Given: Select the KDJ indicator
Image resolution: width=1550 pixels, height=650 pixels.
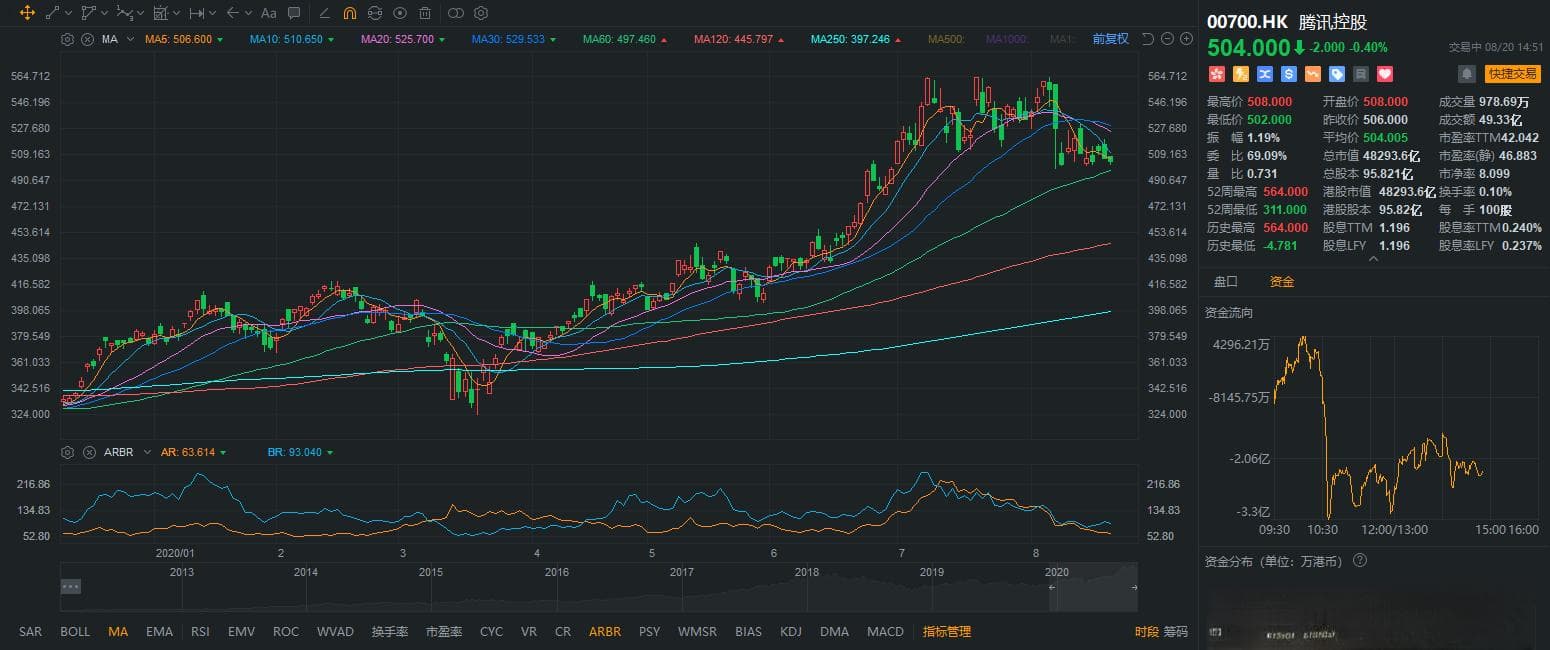Looking at the screenshot, I should coord(791,632).
